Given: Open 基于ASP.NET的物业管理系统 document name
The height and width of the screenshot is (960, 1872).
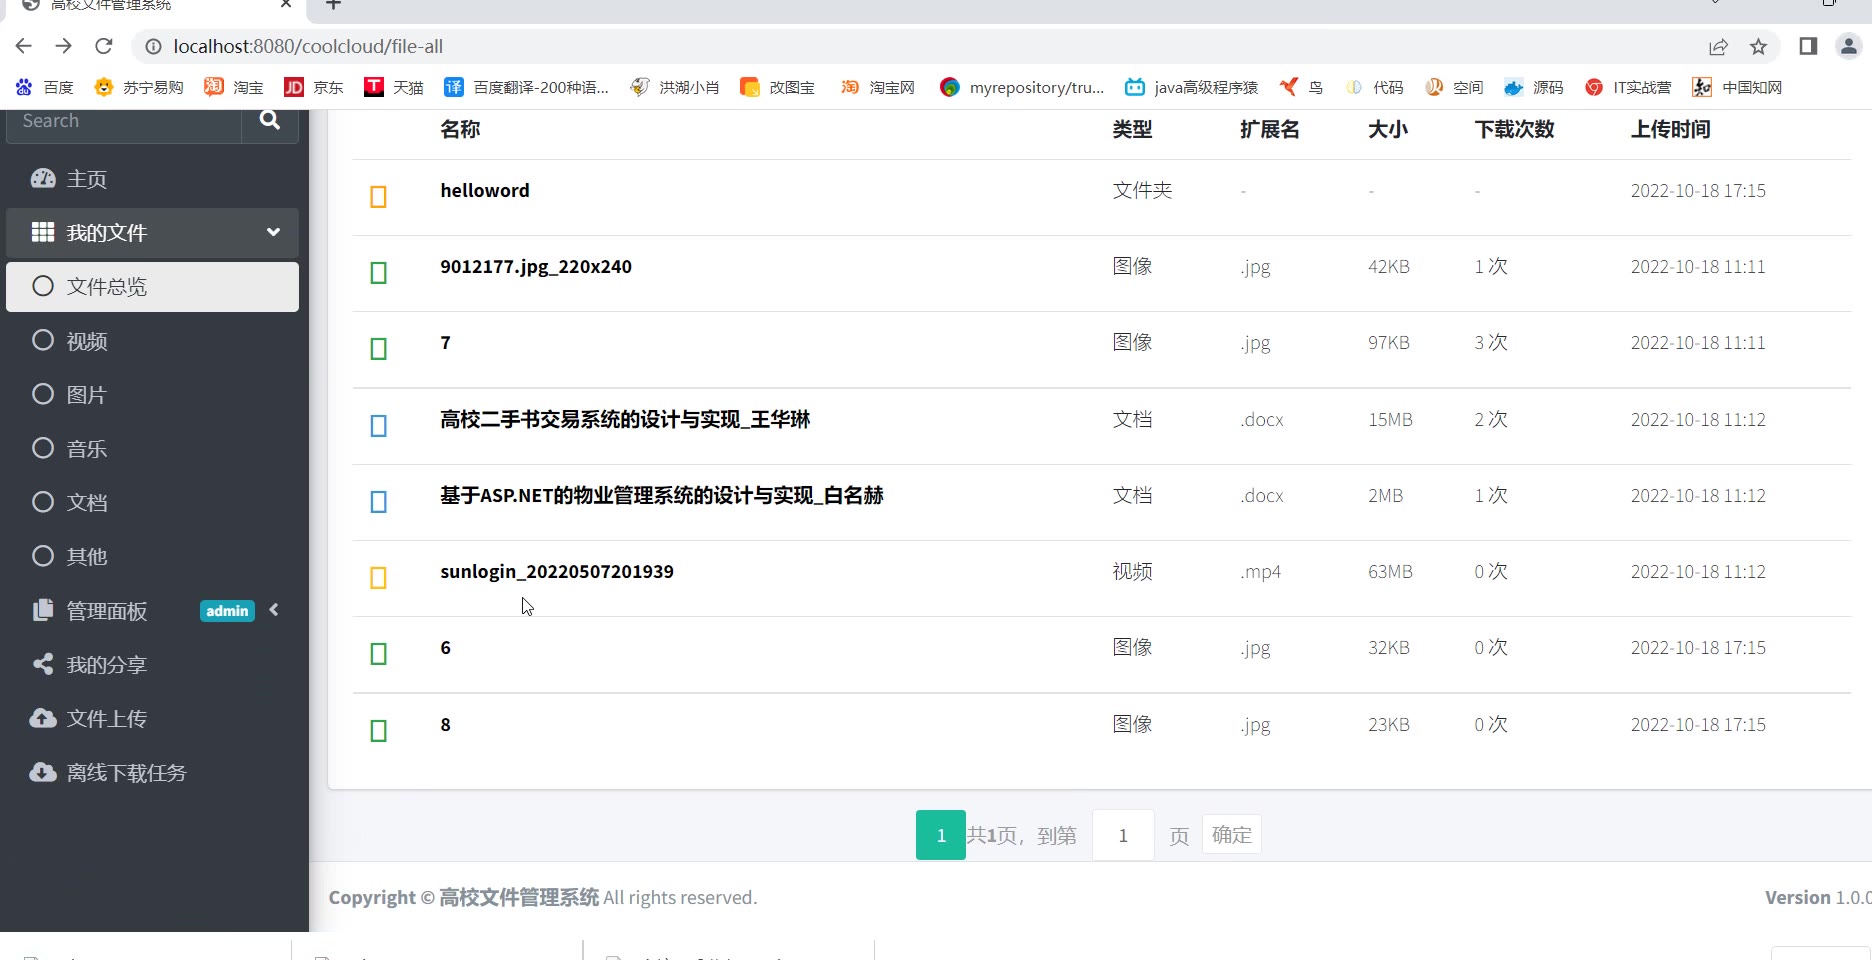Looking at the screenshot, I should click(x=662, y=496).
